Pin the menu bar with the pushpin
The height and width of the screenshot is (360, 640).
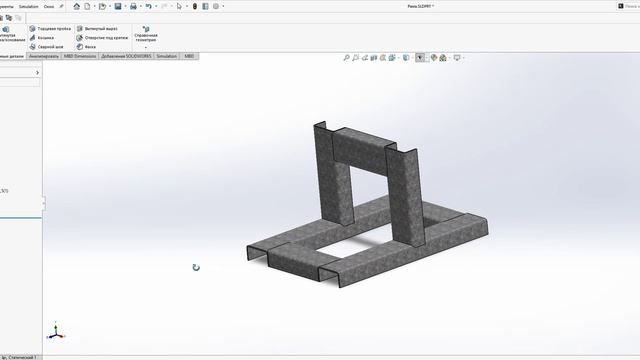click(61, 6)
